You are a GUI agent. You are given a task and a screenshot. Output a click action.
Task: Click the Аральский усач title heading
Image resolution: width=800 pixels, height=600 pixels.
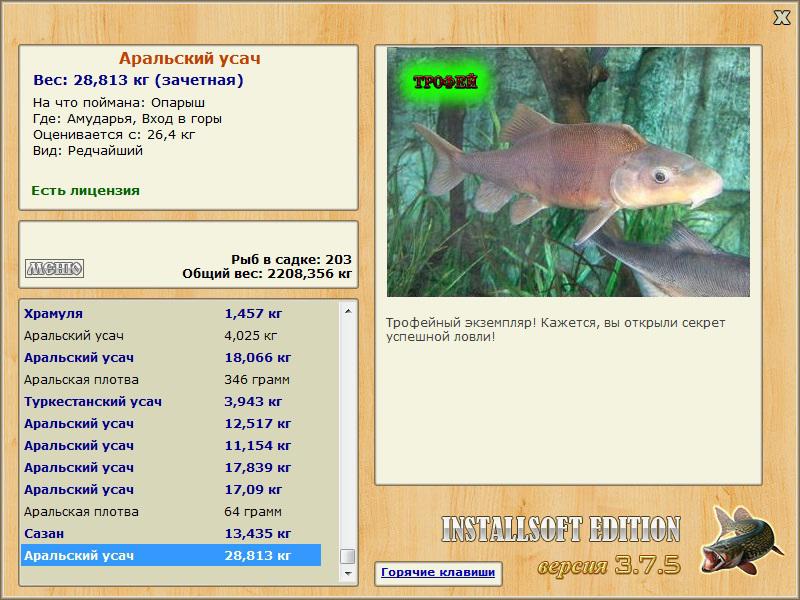[x=189, y=58]
